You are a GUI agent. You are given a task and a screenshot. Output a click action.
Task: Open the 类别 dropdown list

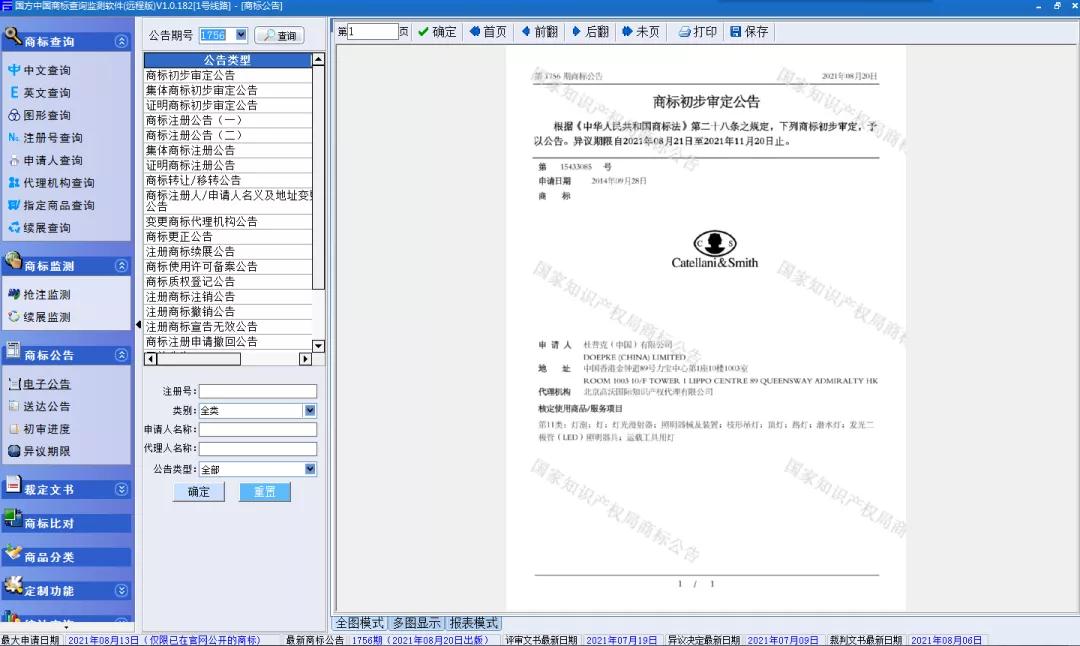coord(310,411)
